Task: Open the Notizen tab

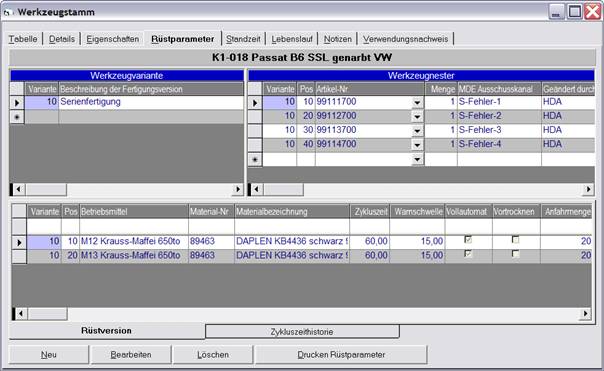Action: [x=337, y=39]
